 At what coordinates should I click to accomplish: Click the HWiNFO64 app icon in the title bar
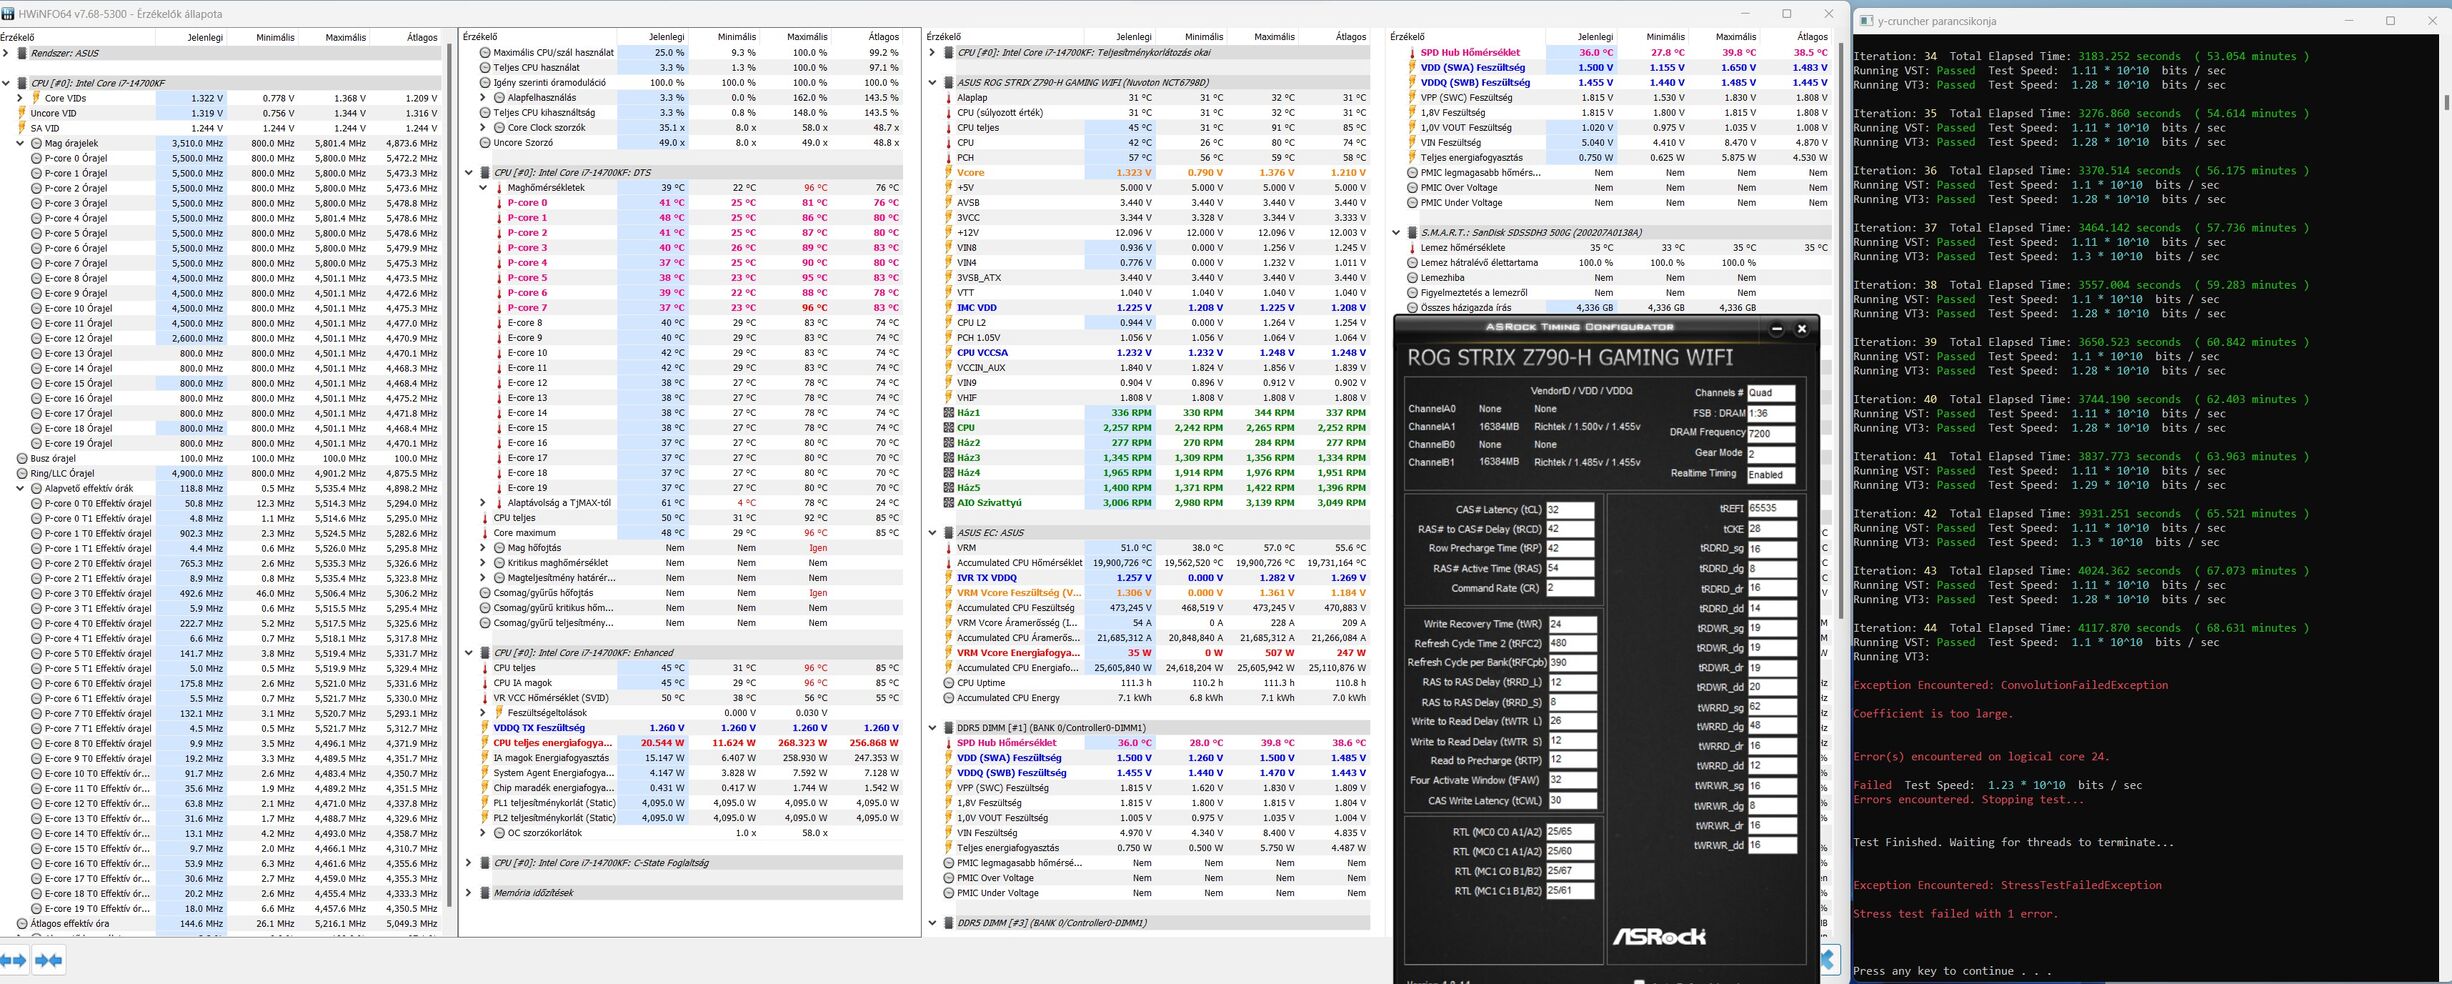8,14
